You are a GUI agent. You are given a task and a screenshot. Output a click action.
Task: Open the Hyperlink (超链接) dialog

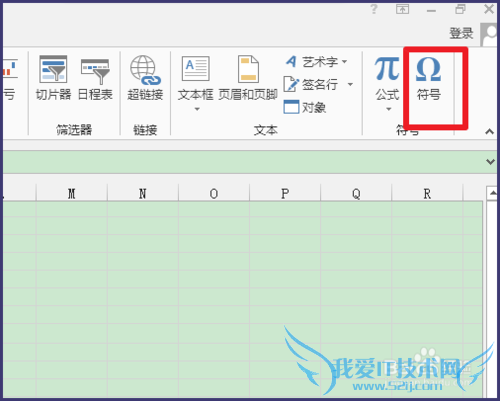(x=145, y=78)
